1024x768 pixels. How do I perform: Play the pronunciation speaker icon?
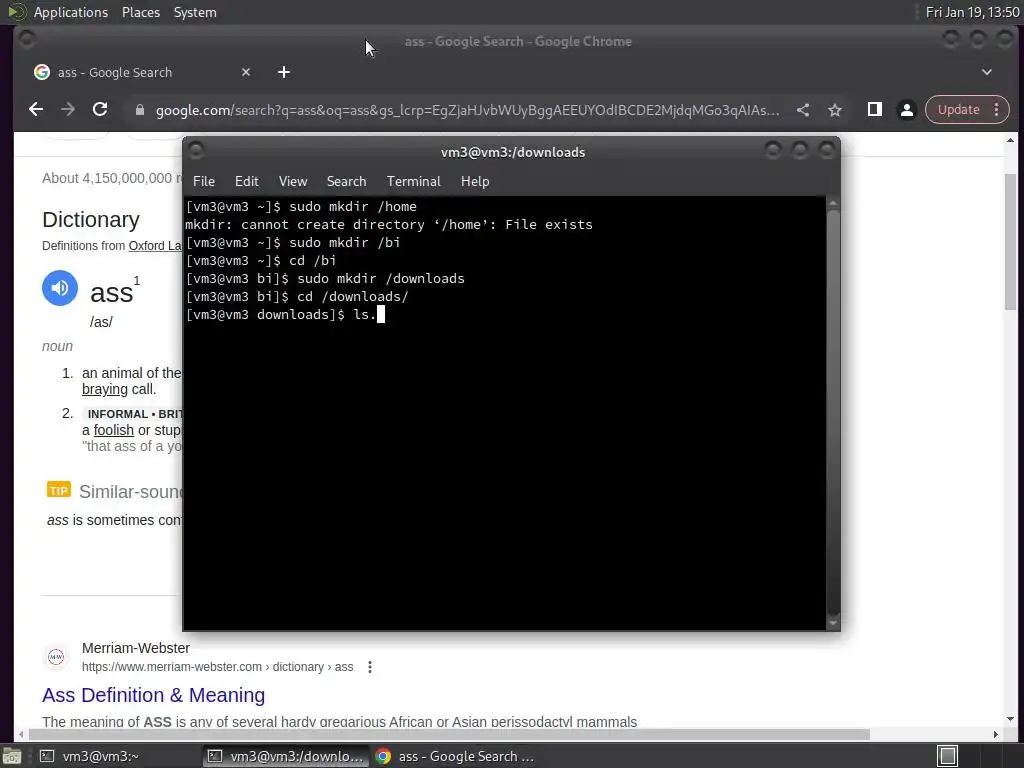coord(60,288)
